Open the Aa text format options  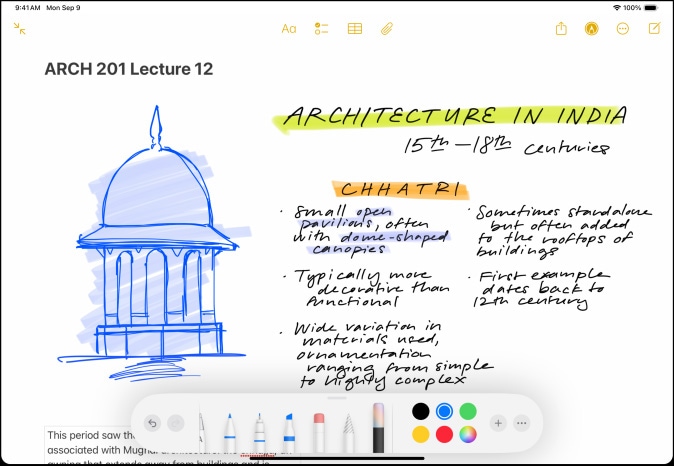point(288,29)
